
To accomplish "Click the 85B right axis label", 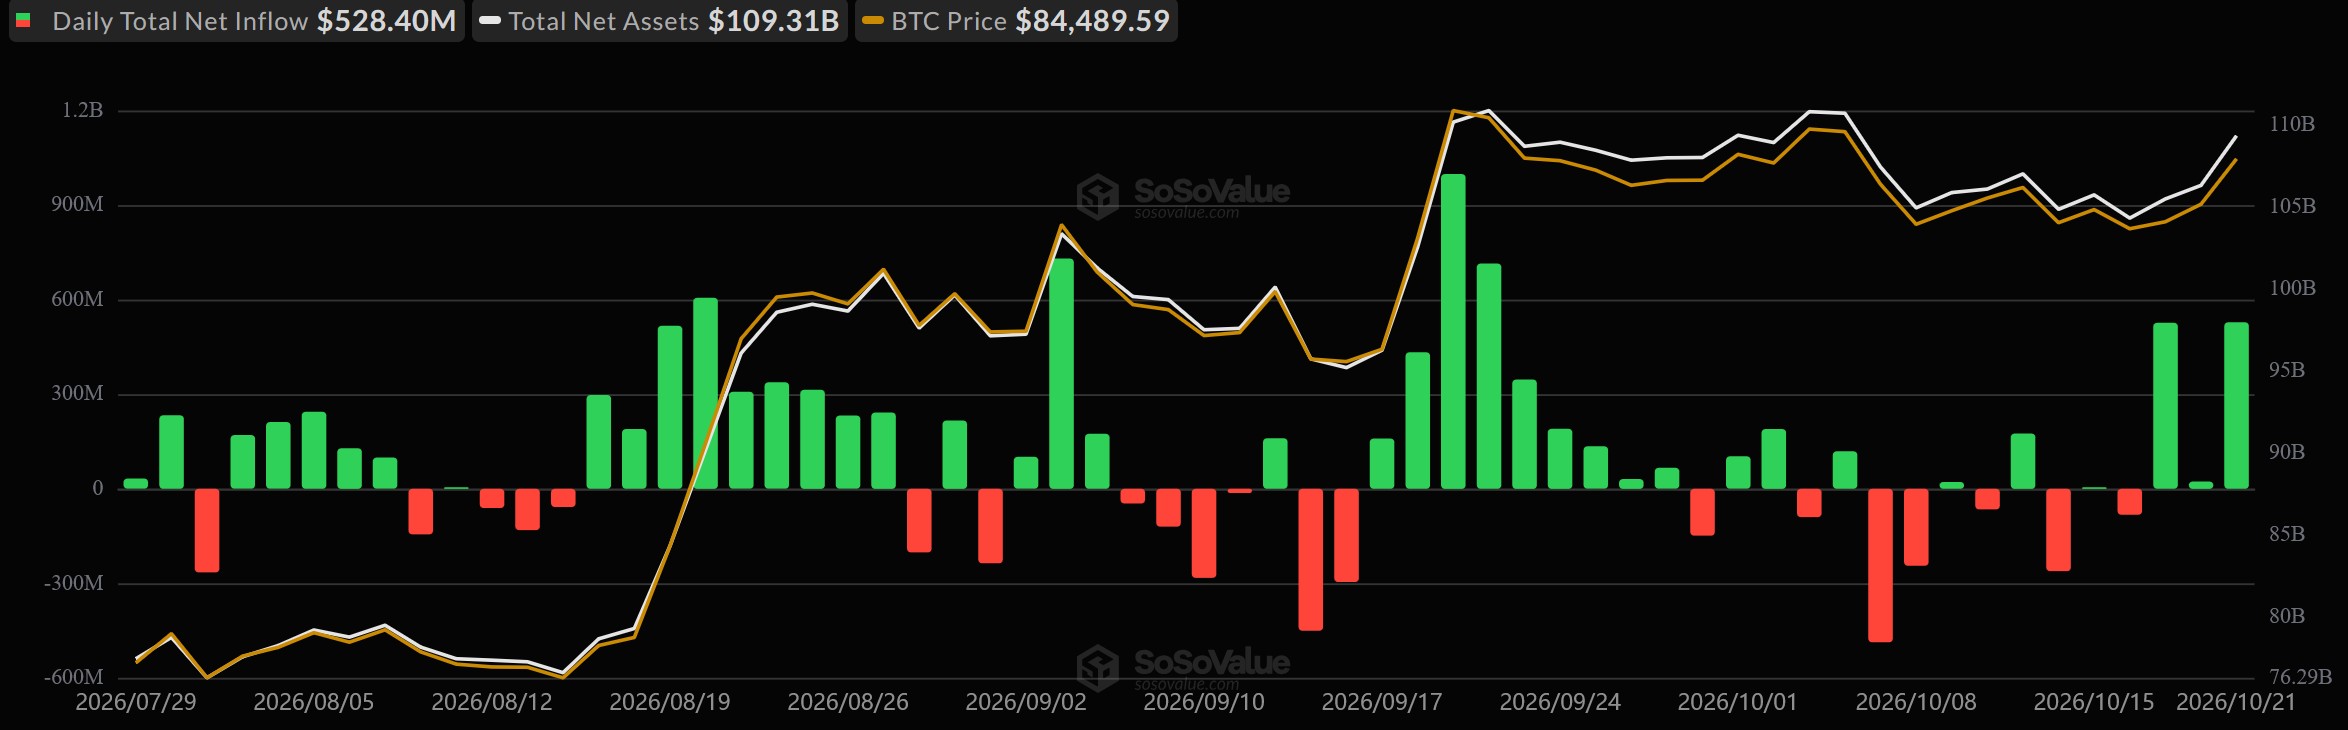I will click(x=2287, y=534).
